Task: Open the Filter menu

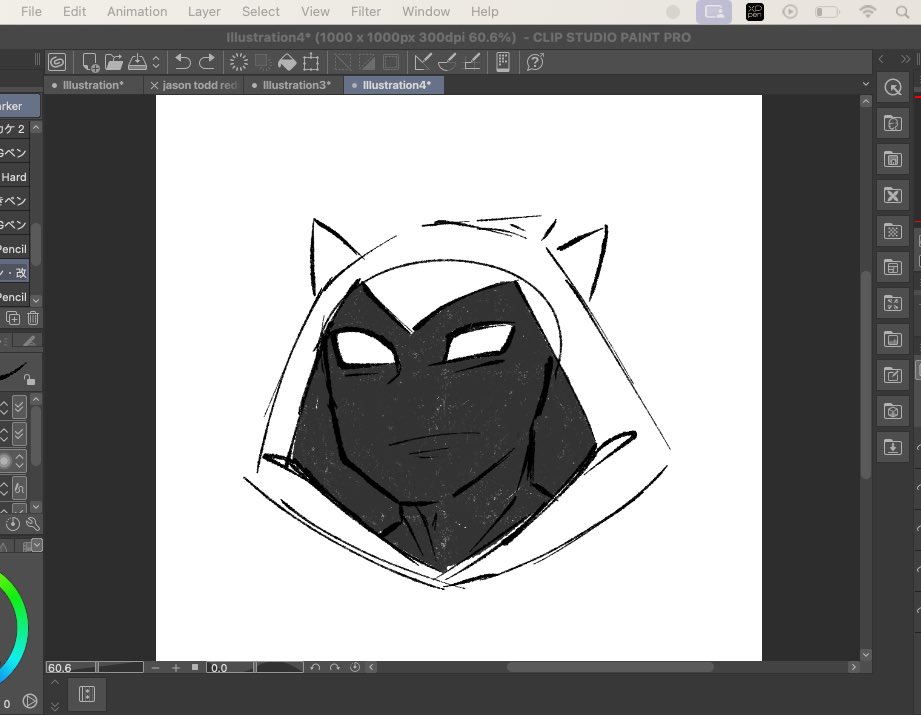Action: [366, 12]
